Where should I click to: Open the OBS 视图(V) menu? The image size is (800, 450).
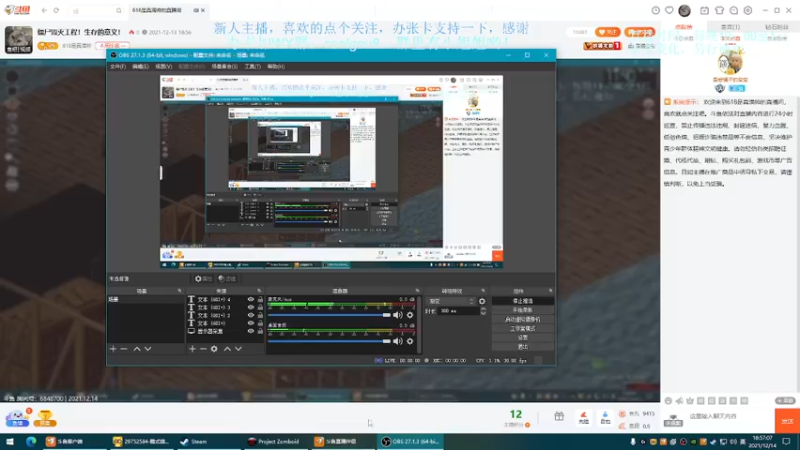click(x=163, y=66)
